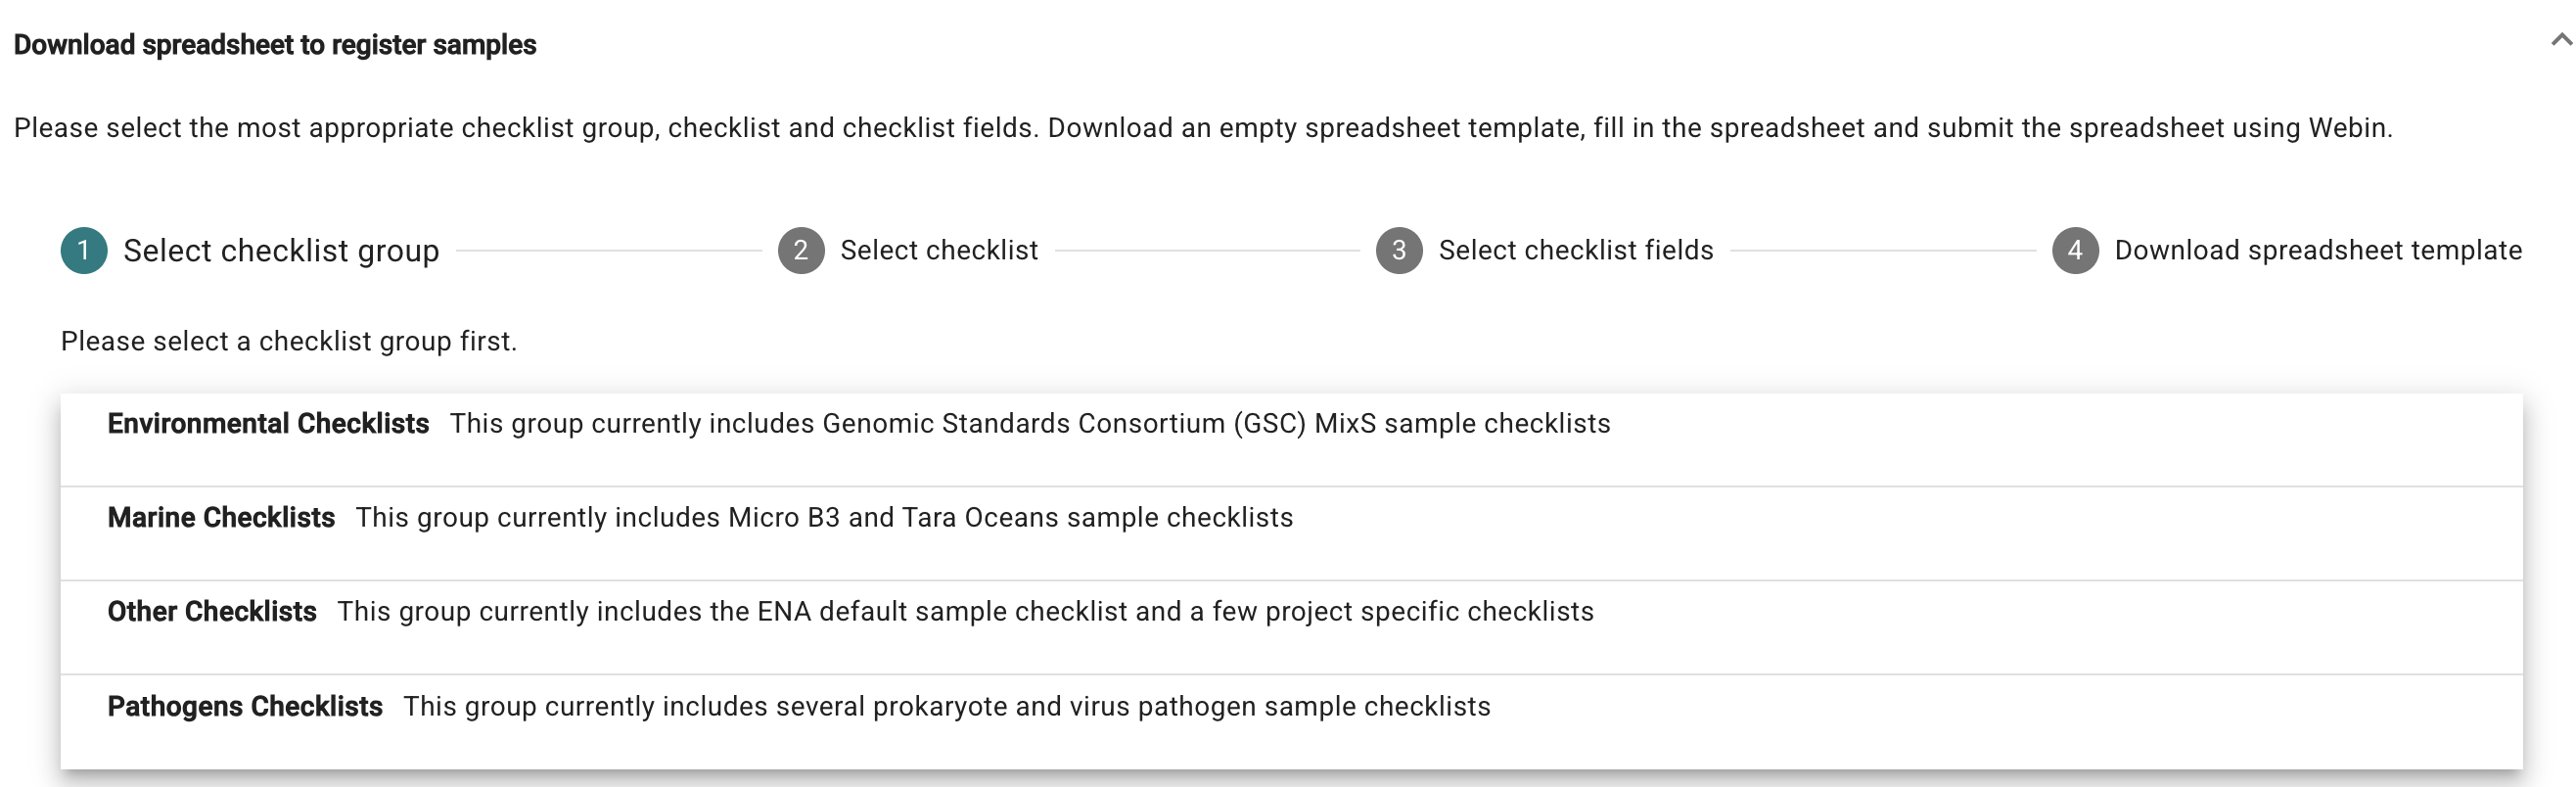Viewport: 2576px width, 787px height.
Task: Click the Webin spreadsheet instructions paragraph
Action: [x=1203, y=128]
